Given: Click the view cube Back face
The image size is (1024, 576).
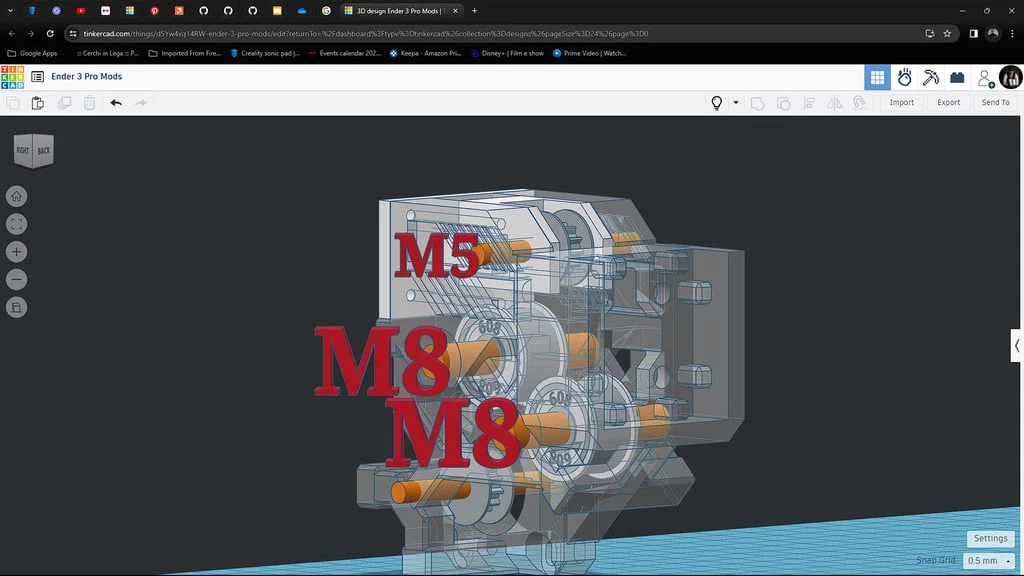Looking at the screenshot, I should pyautogui.click(x=44, y=150).
